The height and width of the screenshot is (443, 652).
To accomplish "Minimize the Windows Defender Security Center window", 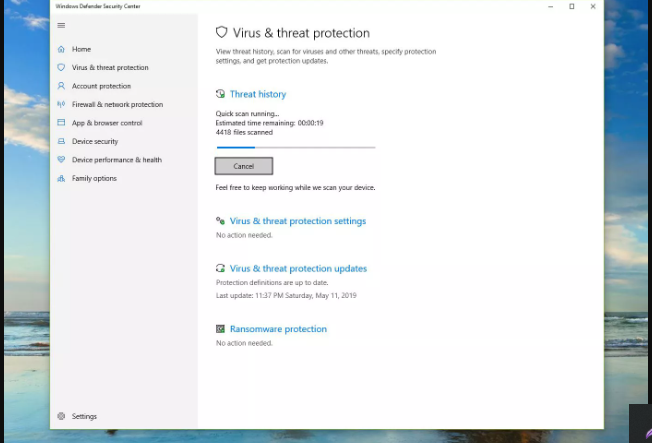I will click(x=551, y=6).
